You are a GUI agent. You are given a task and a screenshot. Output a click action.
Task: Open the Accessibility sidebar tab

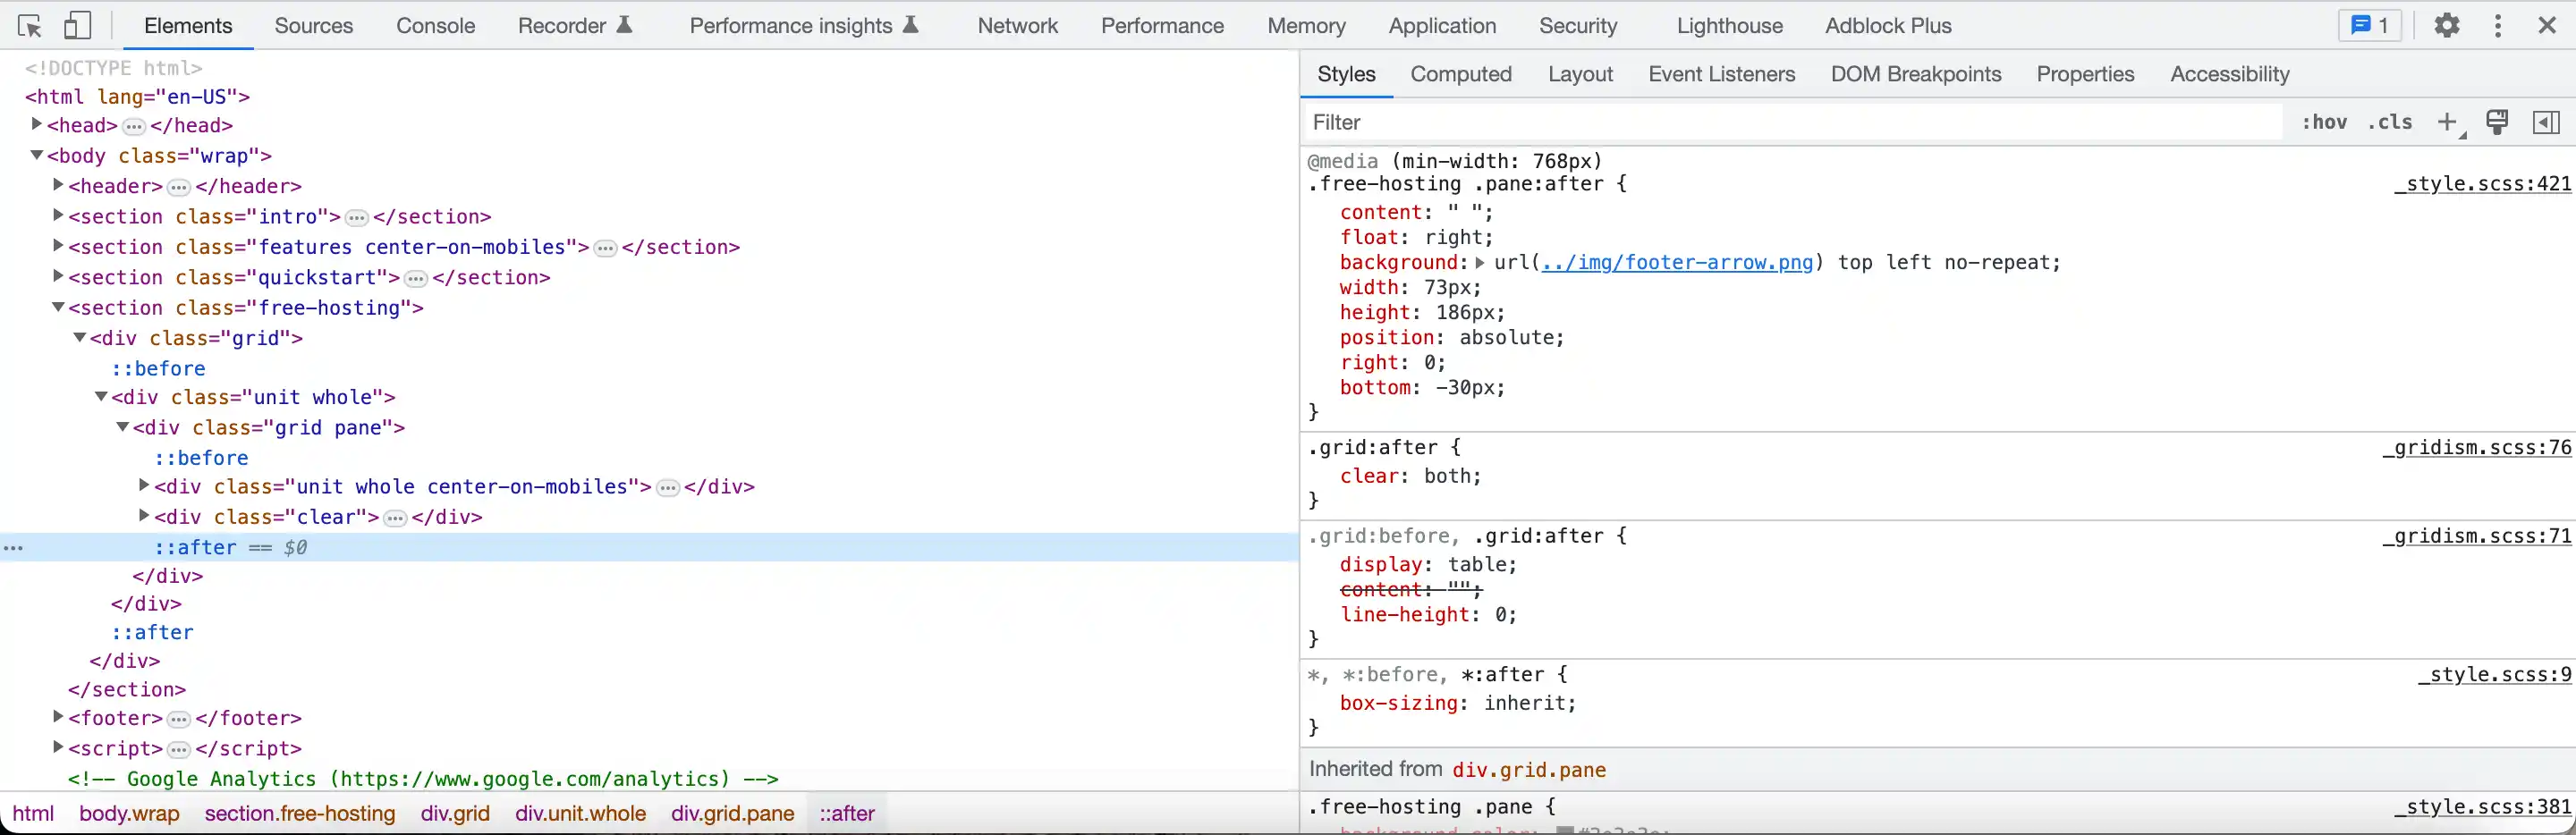point(2229,74)
